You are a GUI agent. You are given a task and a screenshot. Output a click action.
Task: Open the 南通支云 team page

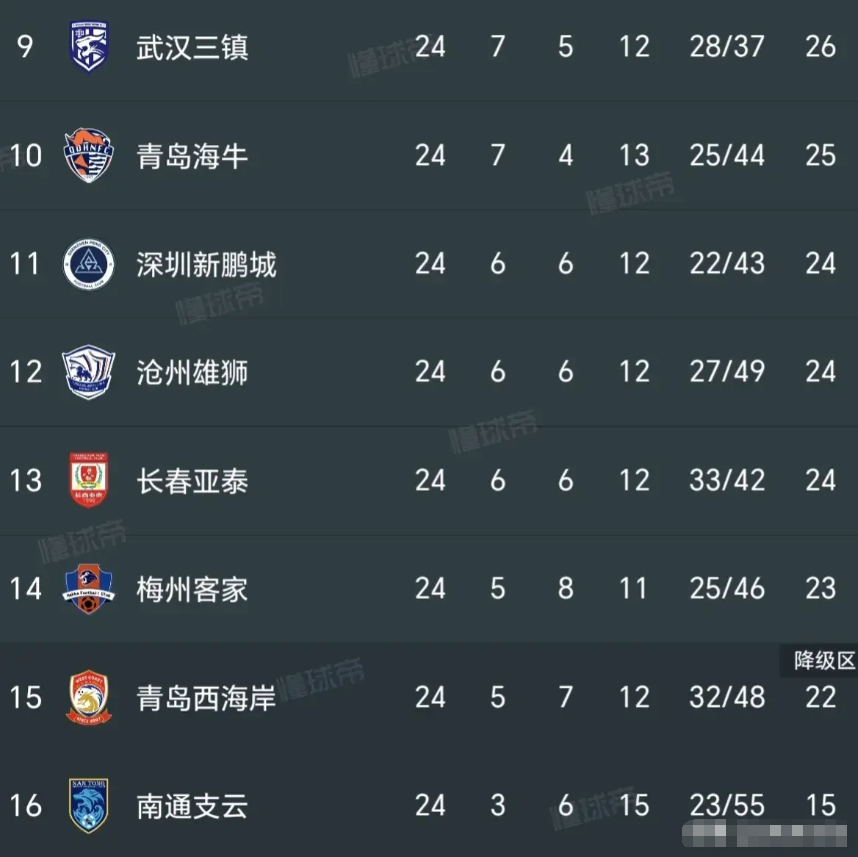click(192, 806)
